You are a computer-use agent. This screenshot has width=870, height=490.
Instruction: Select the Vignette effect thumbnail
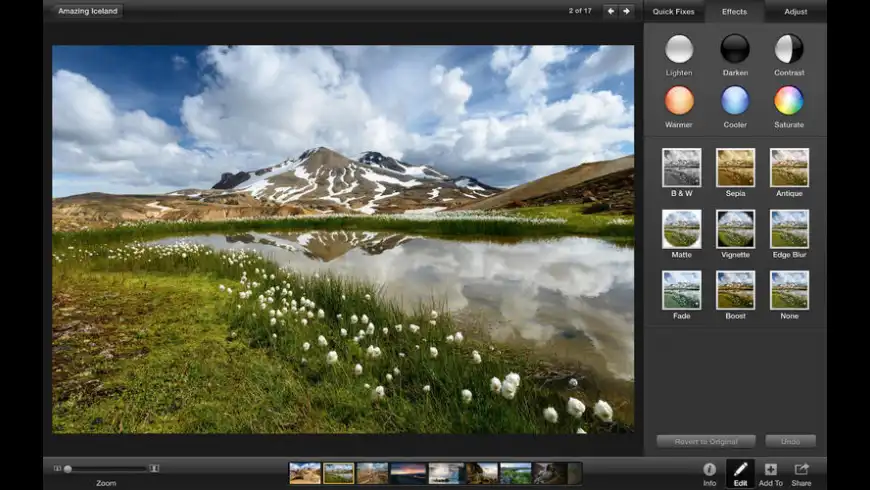(x=735, y=229)
